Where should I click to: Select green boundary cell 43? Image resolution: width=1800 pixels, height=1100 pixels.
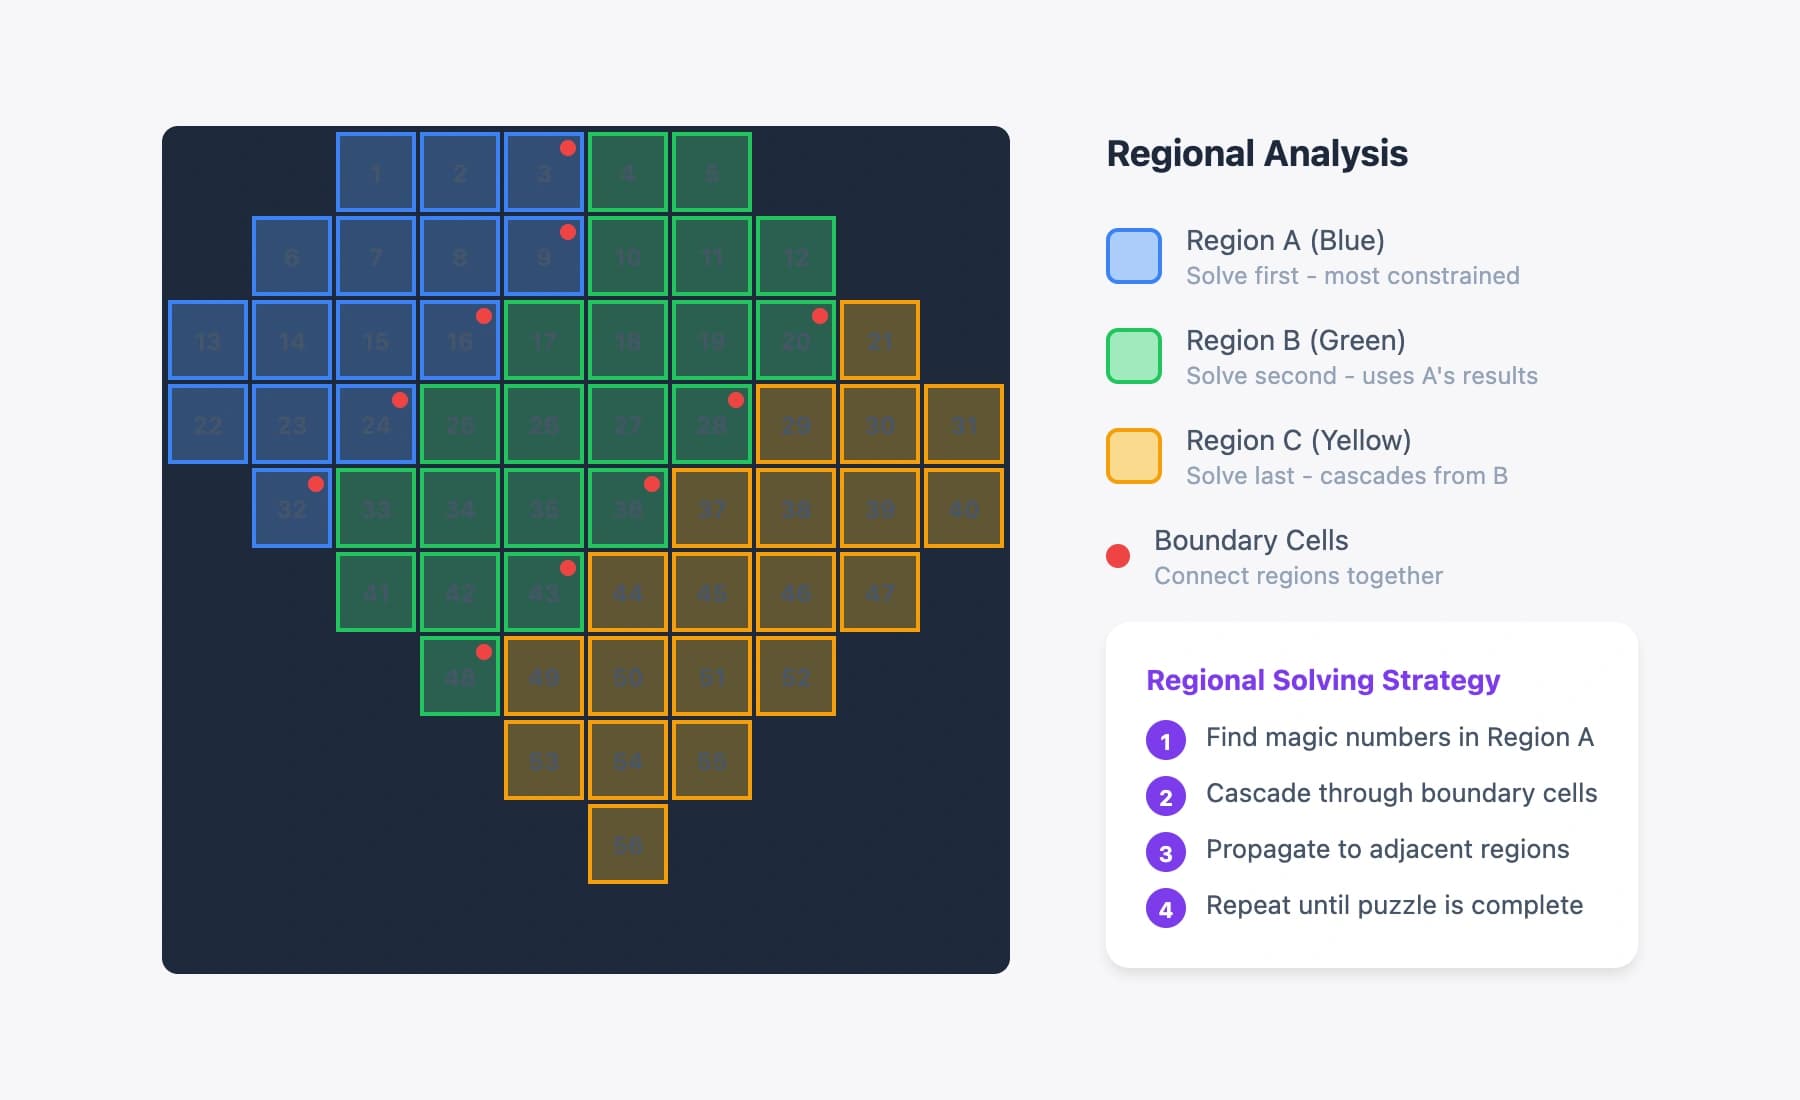tap(544, 592)
